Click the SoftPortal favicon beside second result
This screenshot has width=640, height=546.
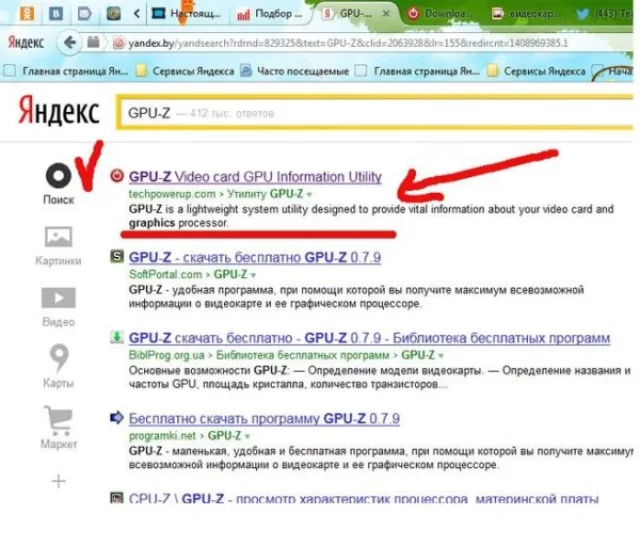coord(117,257)
